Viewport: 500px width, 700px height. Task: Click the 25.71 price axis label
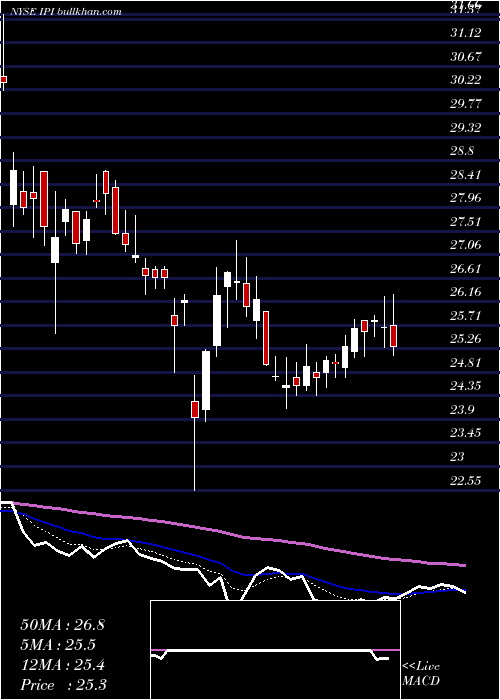466,316
